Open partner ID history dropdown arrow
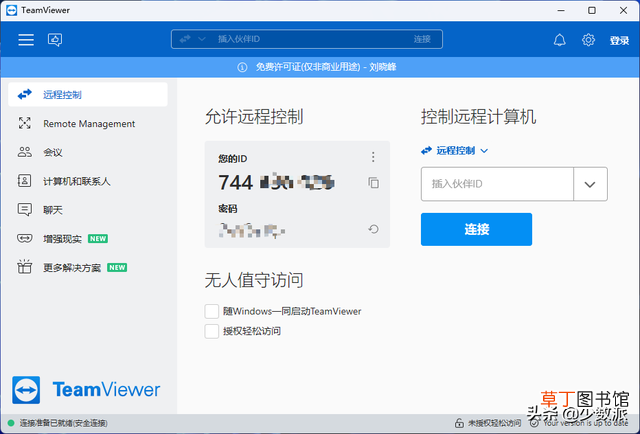Image resolution: width=640 pixels, height=434 pixels. pos(590,184)
